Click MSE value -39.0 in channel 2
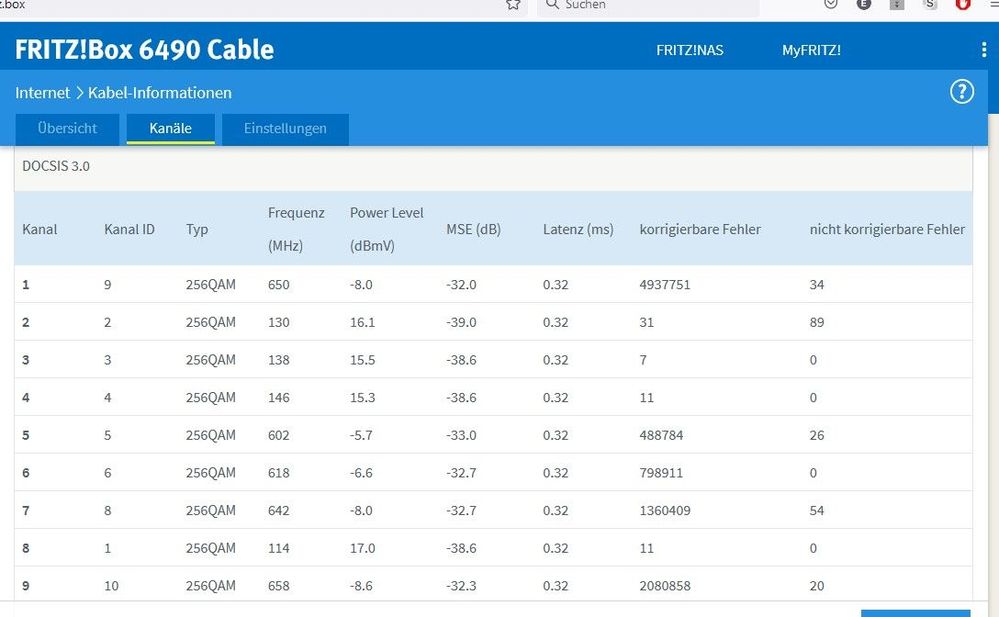Screen dimensions: 999x617 pos(461,323)
